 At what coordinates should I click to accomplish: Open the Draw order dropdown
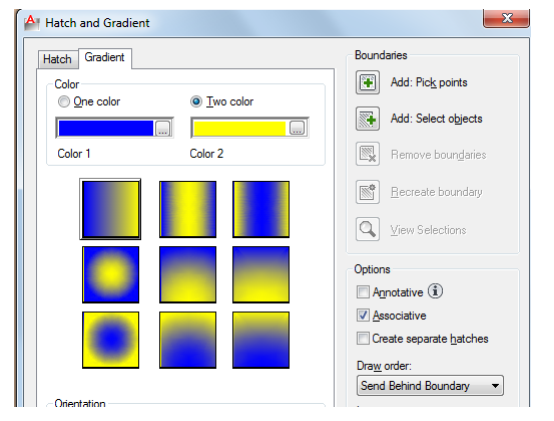pyautogui.click(x=430, y=386)
